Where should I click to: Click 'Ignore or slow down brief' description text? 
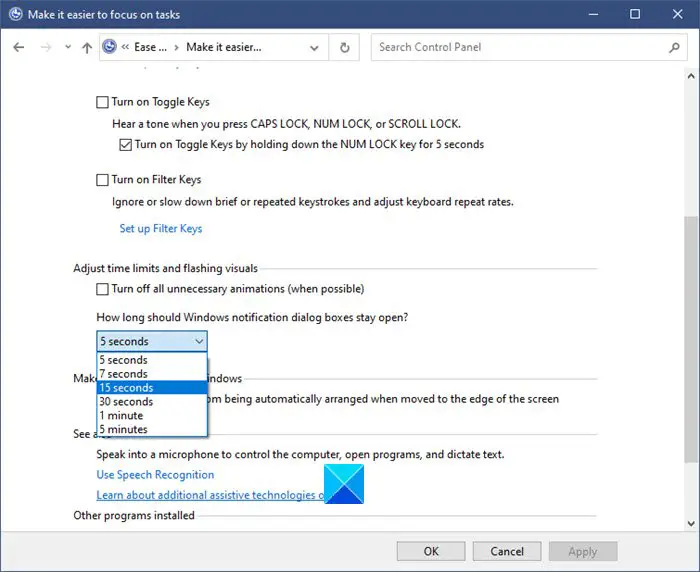point(313,202)
